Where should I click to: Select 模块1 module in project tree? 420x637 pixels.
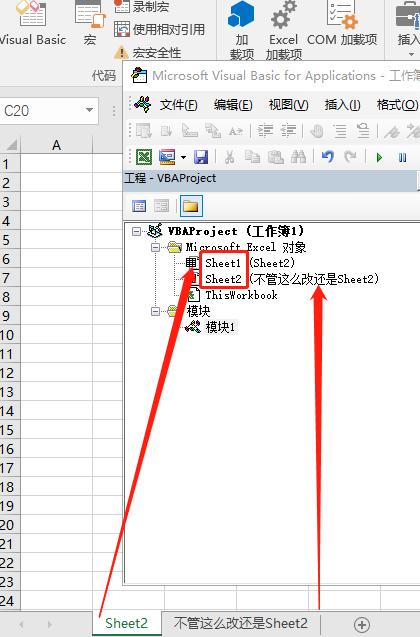pos(220,327)
